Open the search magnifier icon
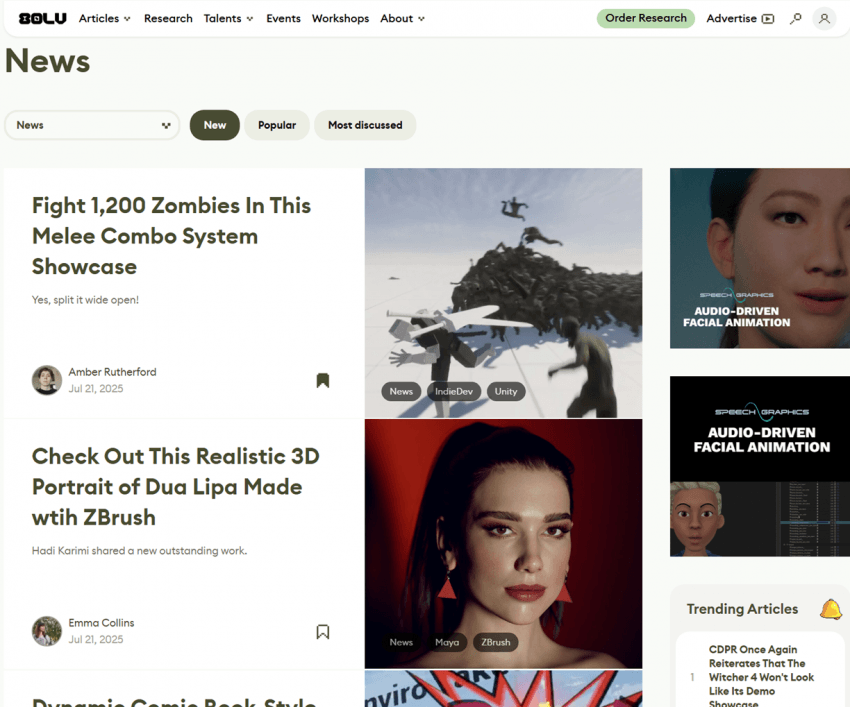This screenshot has width=850, height=707. (795, 18)
